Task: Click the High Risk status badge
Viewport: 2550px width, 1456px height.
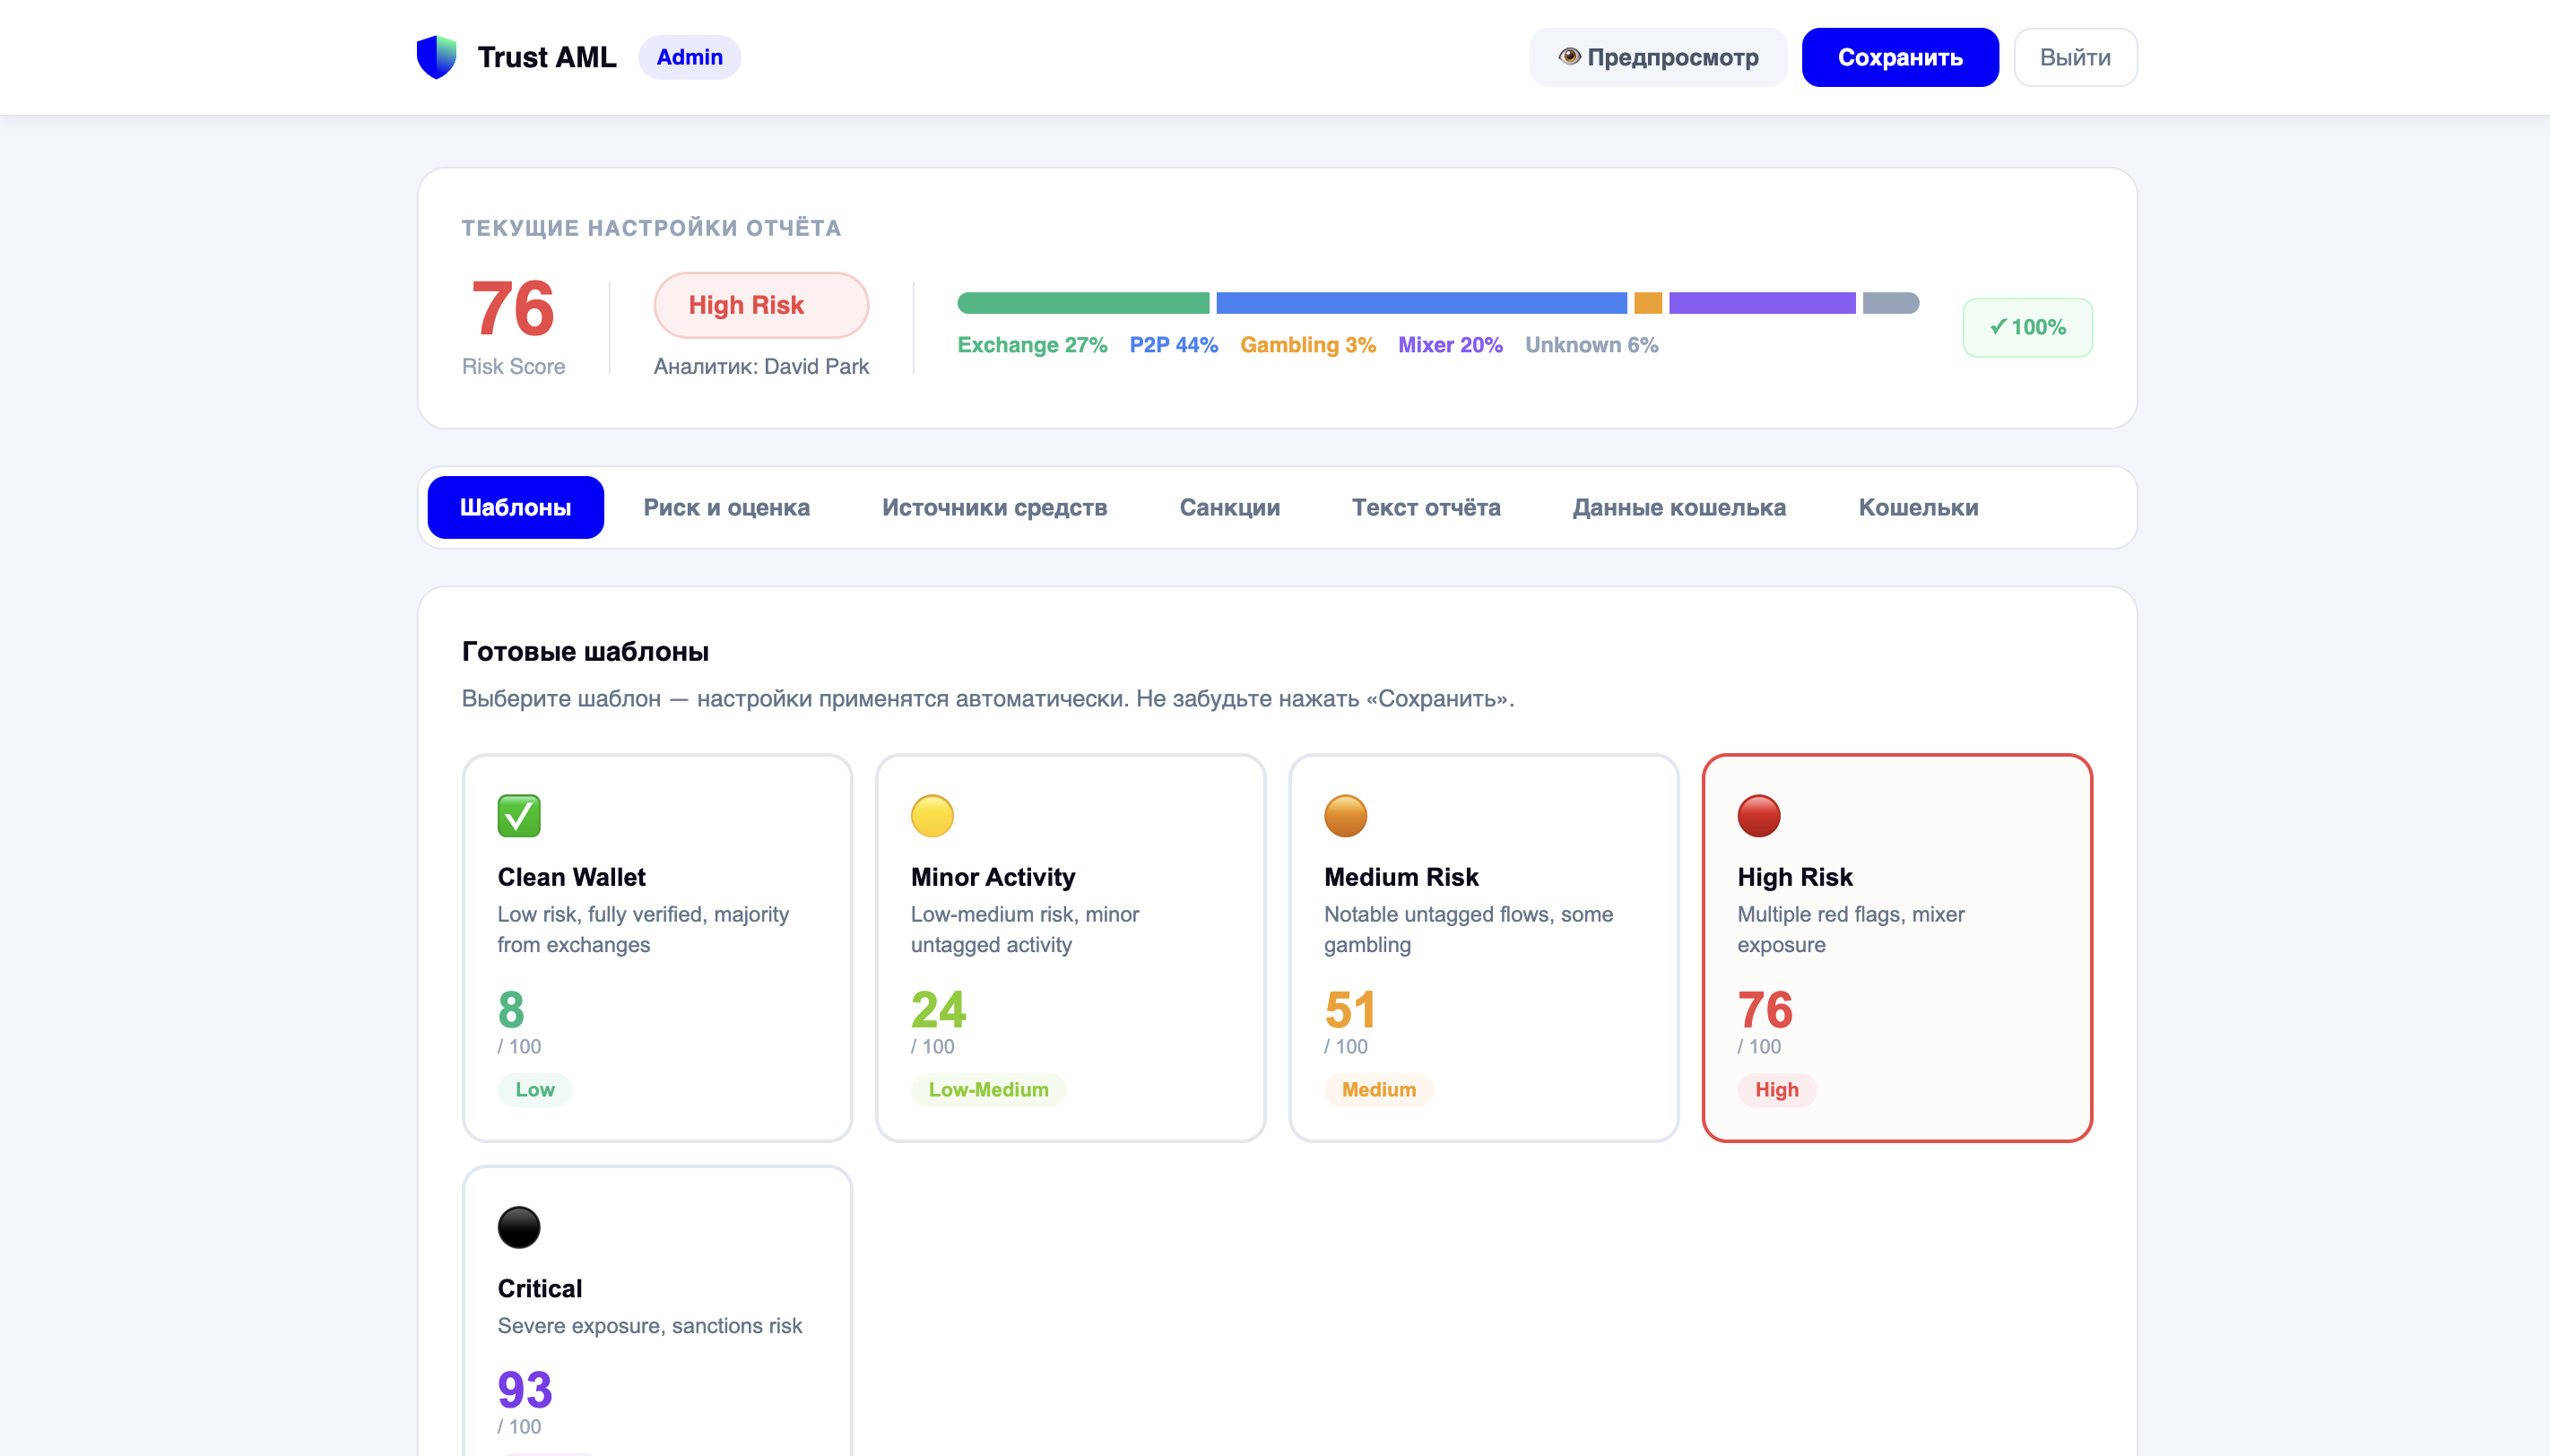Action: point(761,305)
